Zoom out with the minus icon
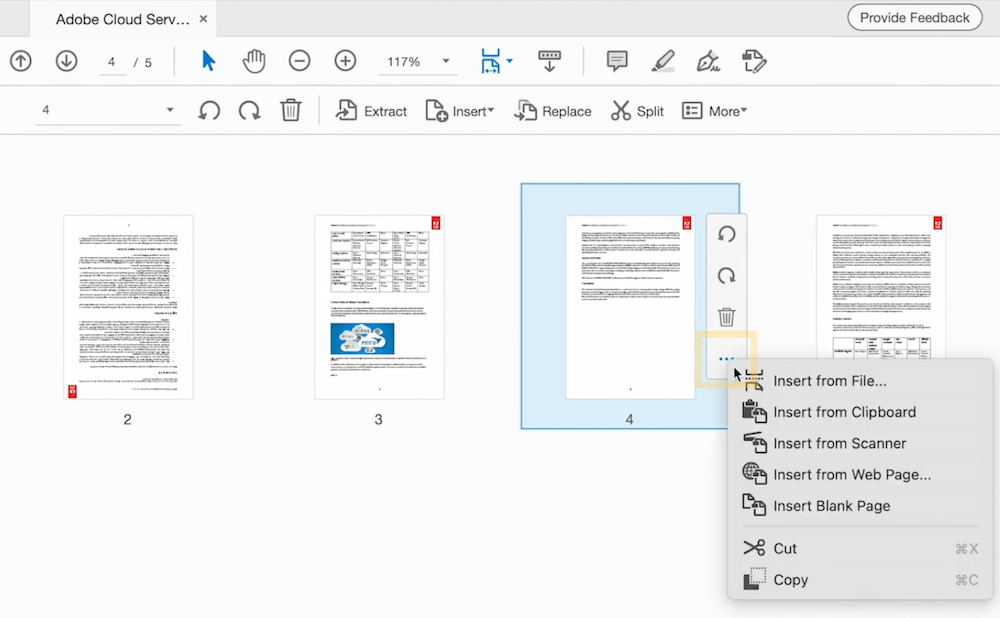 [299, 61]
